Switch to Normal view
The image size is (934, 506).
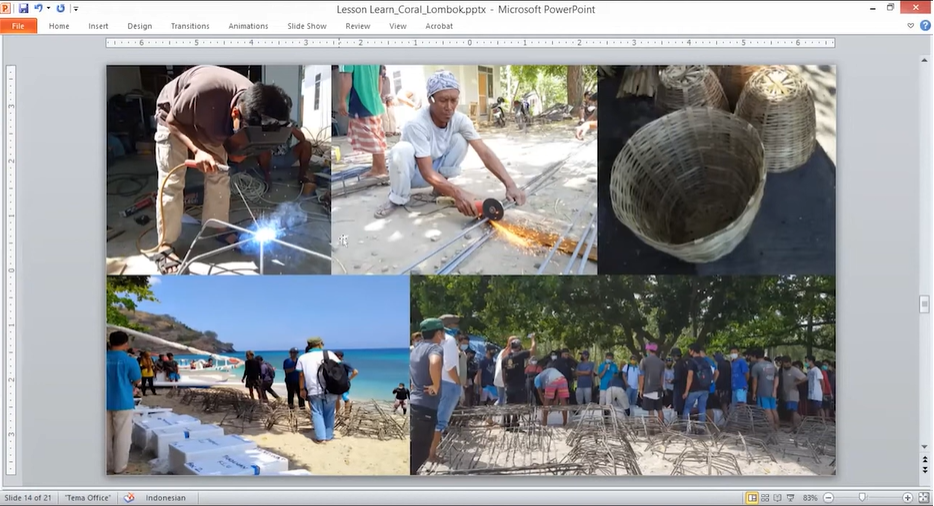tap(752, 497)
